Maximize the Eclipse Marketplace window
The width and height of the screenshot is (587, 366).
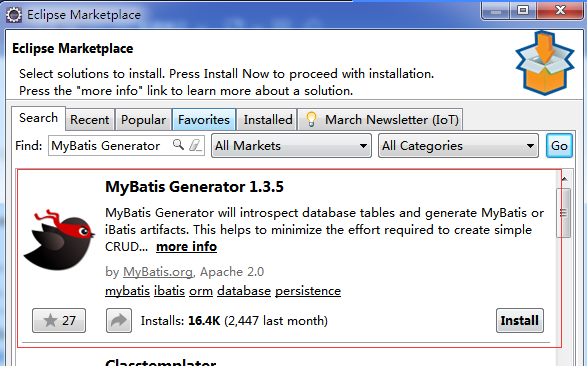coord(523,10)
